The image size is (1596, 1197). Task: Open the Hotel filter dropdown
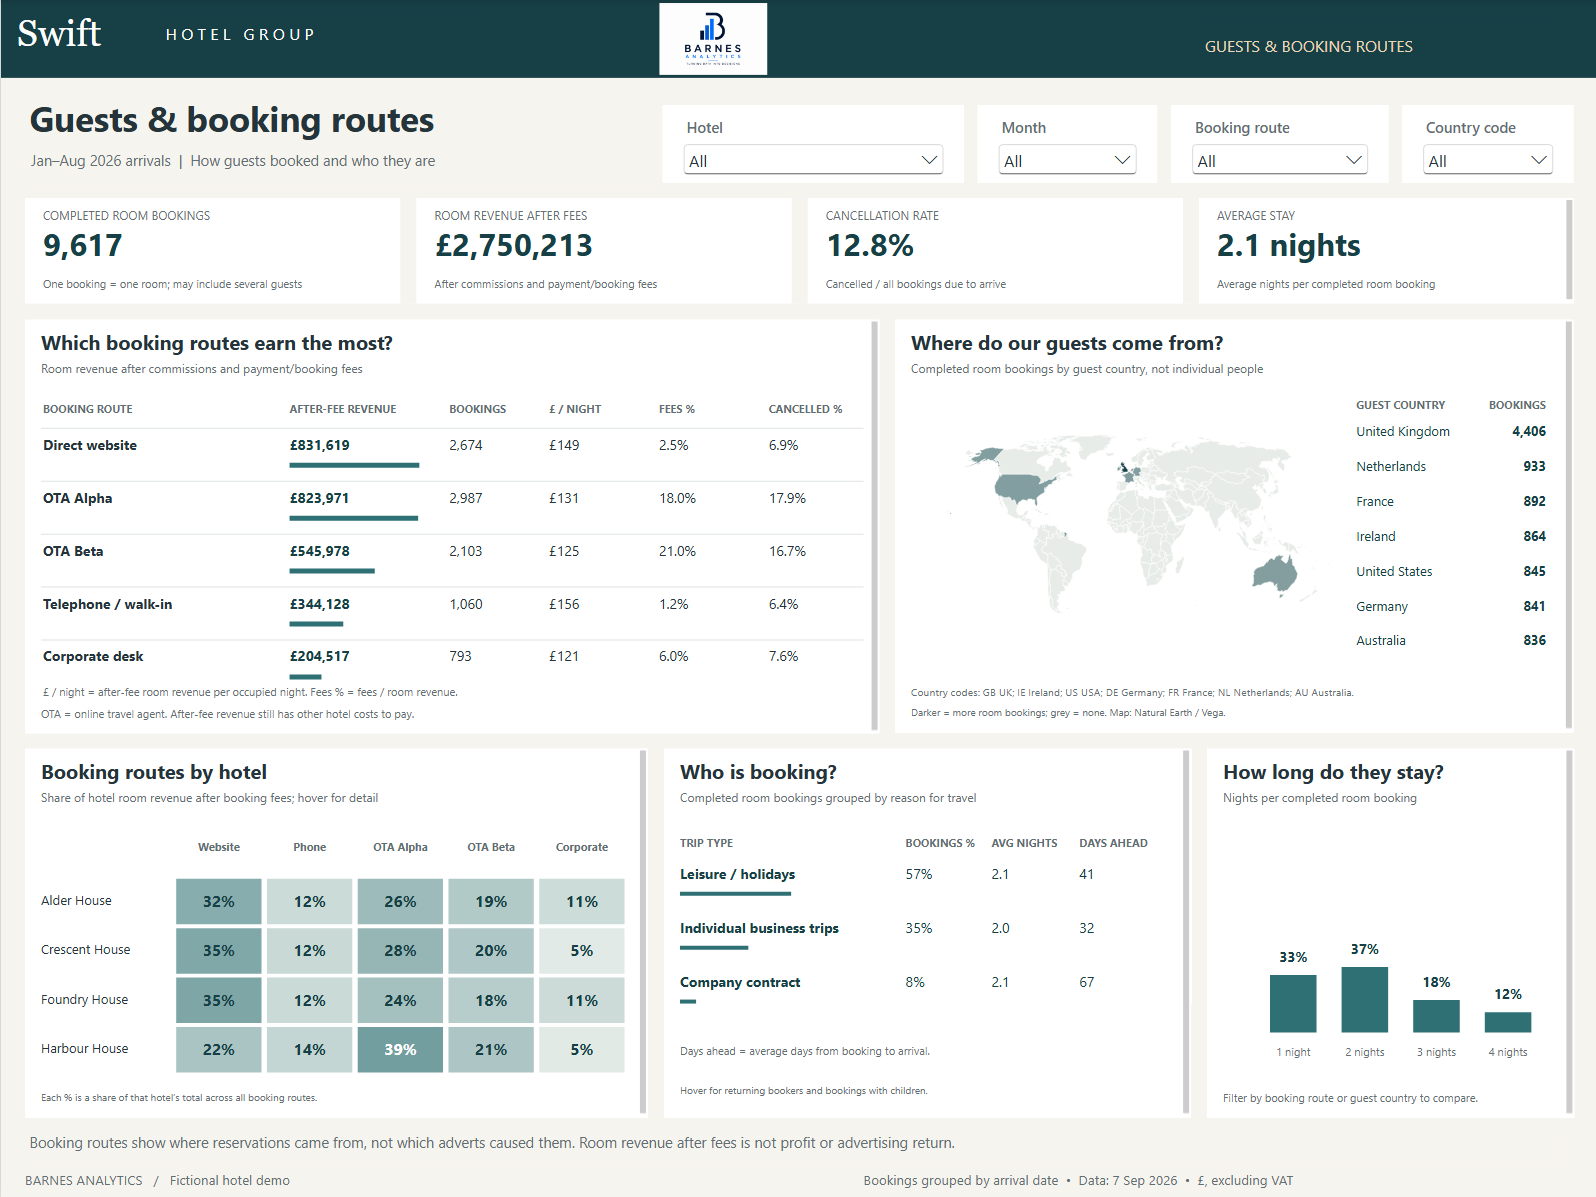(813, 160)
